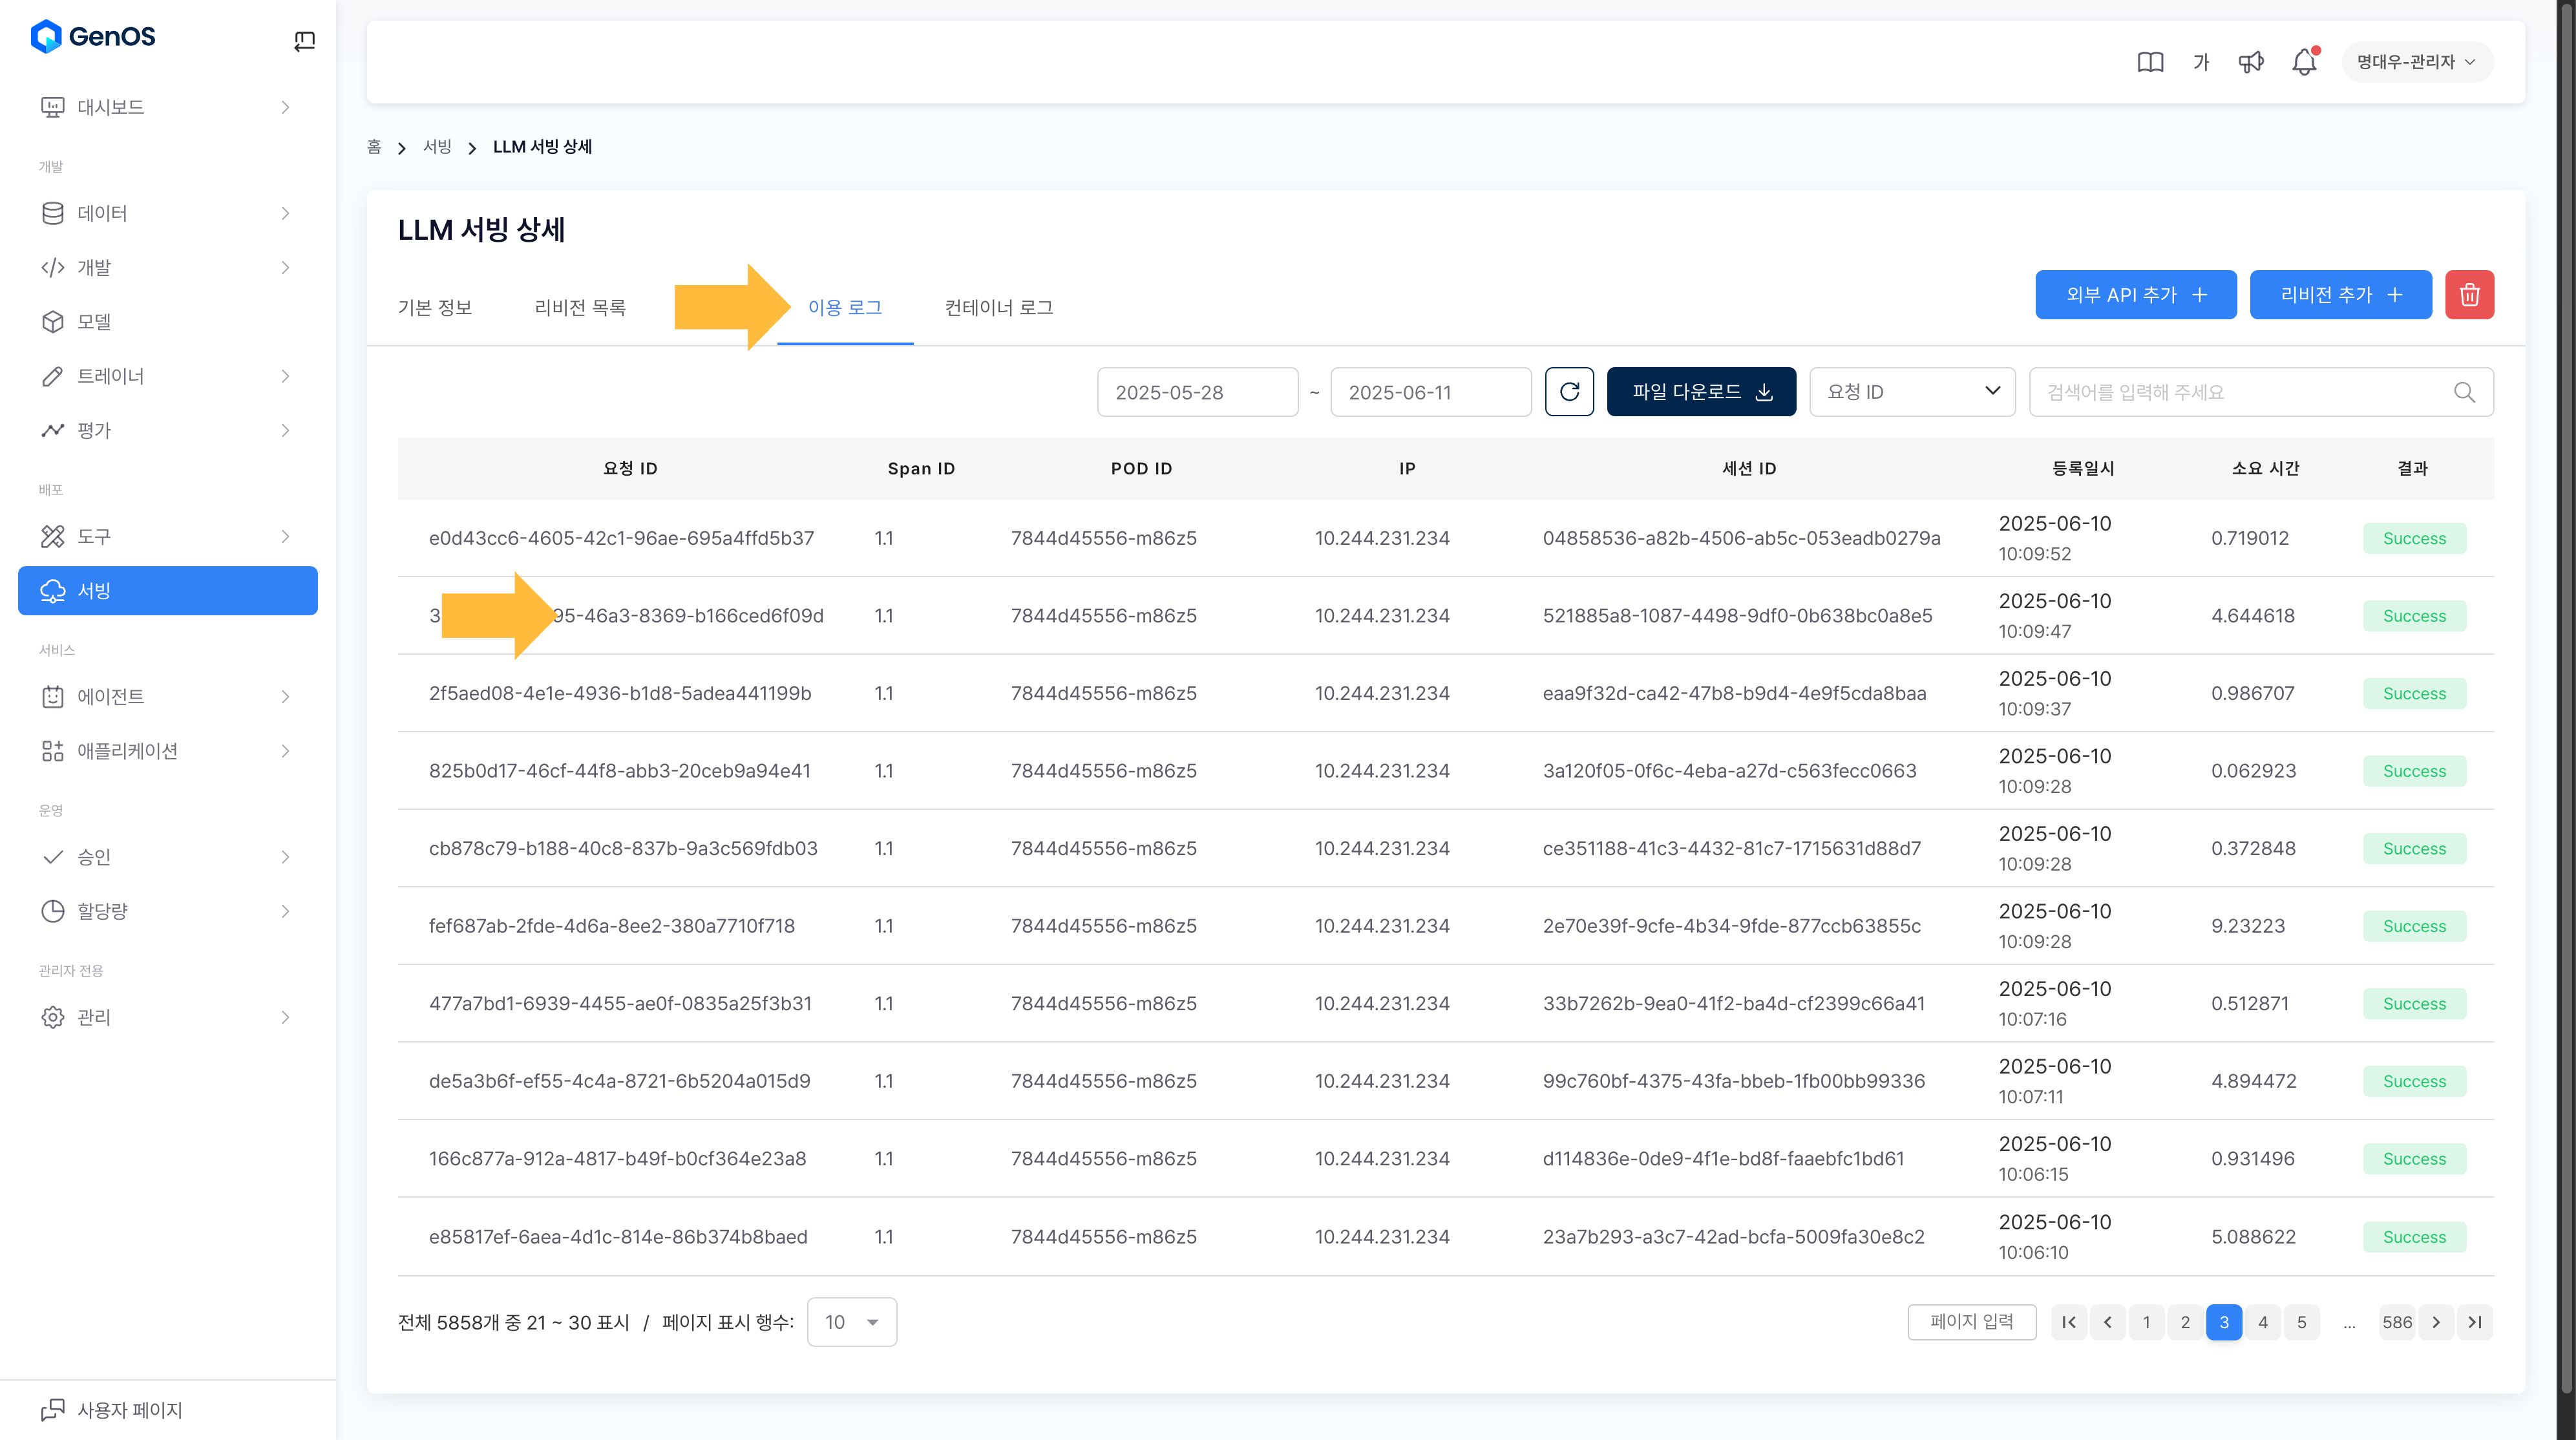Open the 요청 ID search filter dropdown
The image size is (2576, 1440).
(1912, 392)
